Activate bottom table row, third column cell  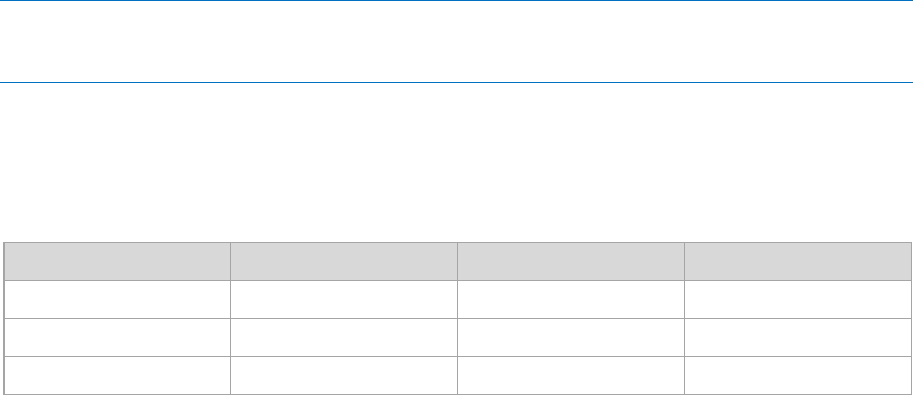pos(571,375)
